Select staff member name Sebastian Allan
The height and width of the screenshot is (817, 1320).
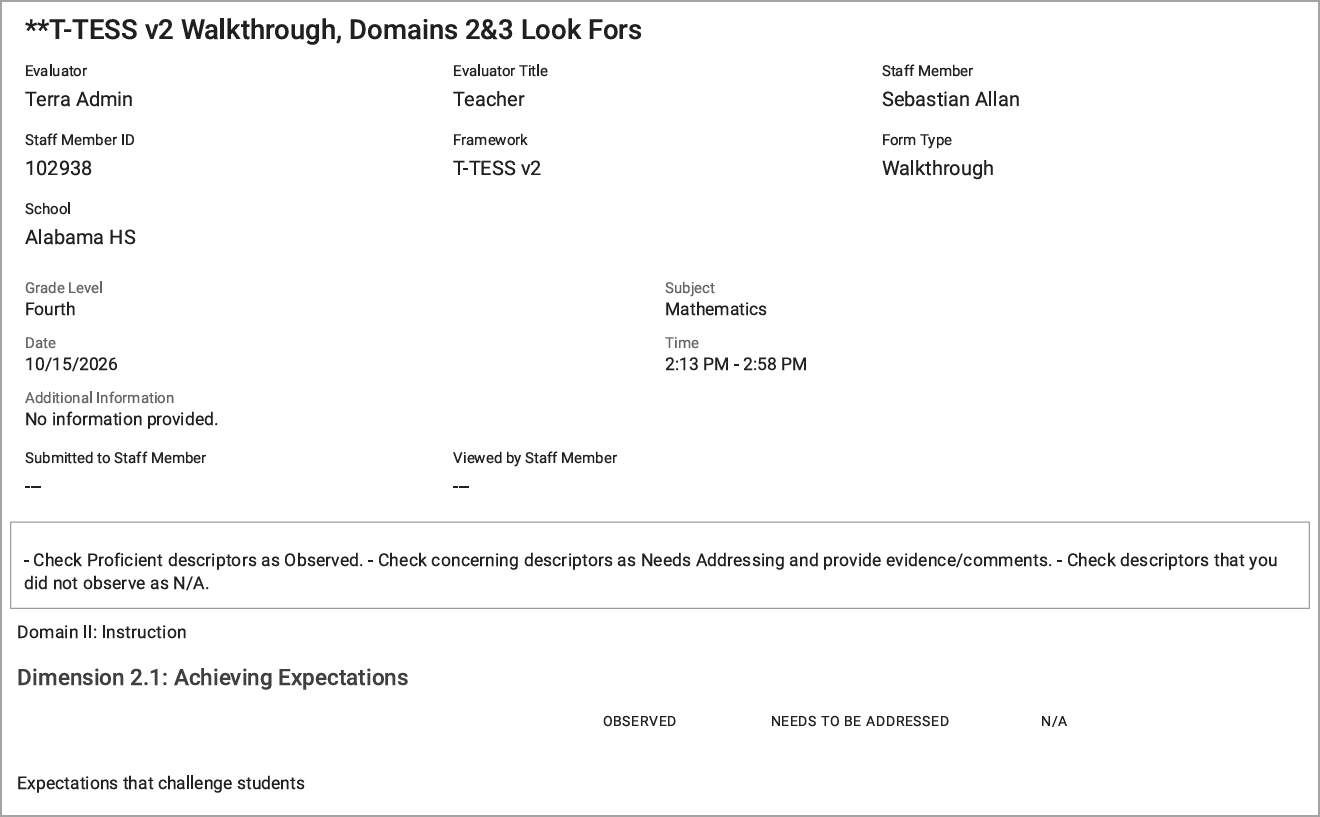click(951, 99)
